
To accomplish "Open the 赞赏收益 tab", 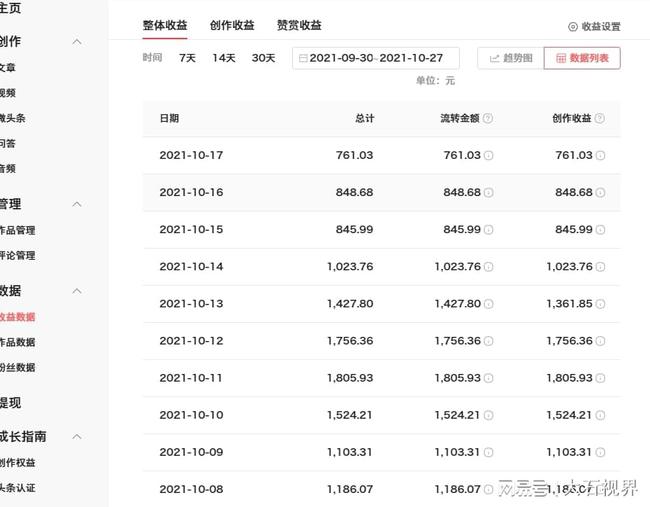I will (x=299, y=25).
